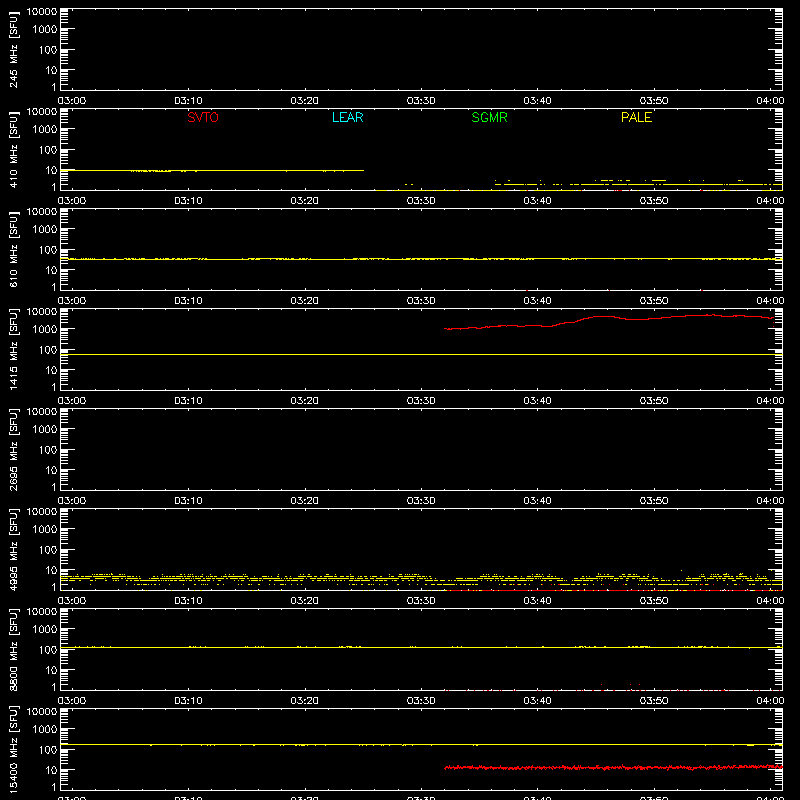
Task: Click the cyan LEAR station label
Action: 347,117
